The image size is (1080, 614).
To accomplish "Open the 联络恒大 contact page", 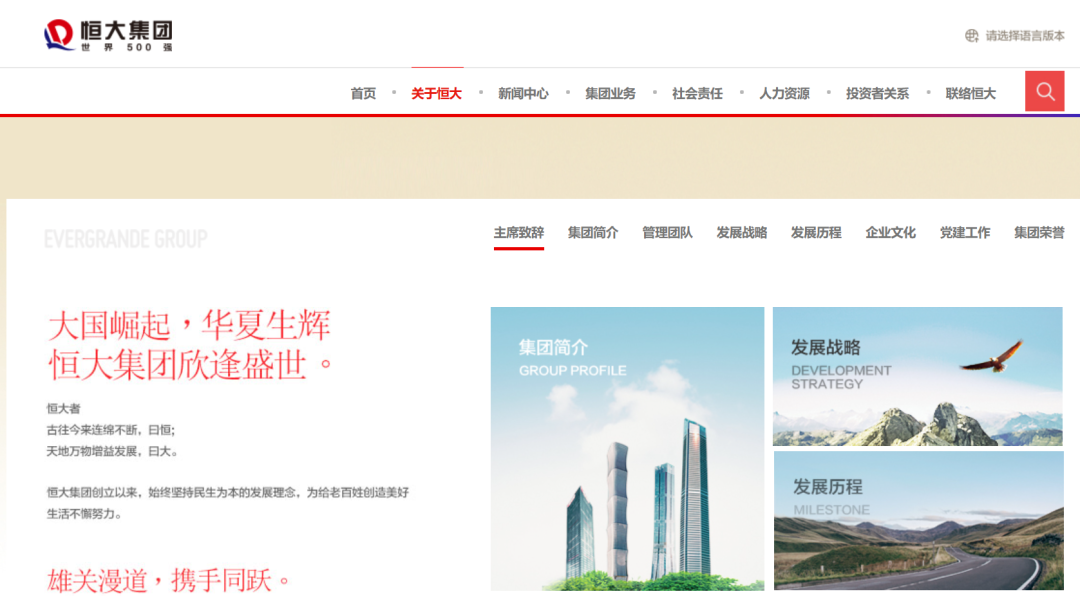I will point(970,93).
